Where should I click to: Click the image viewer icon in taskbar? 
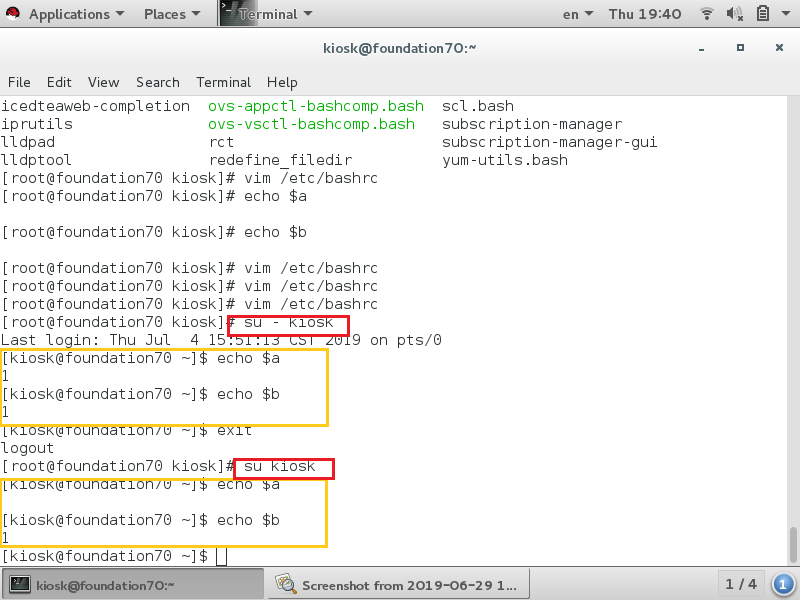tap(286, 584)
